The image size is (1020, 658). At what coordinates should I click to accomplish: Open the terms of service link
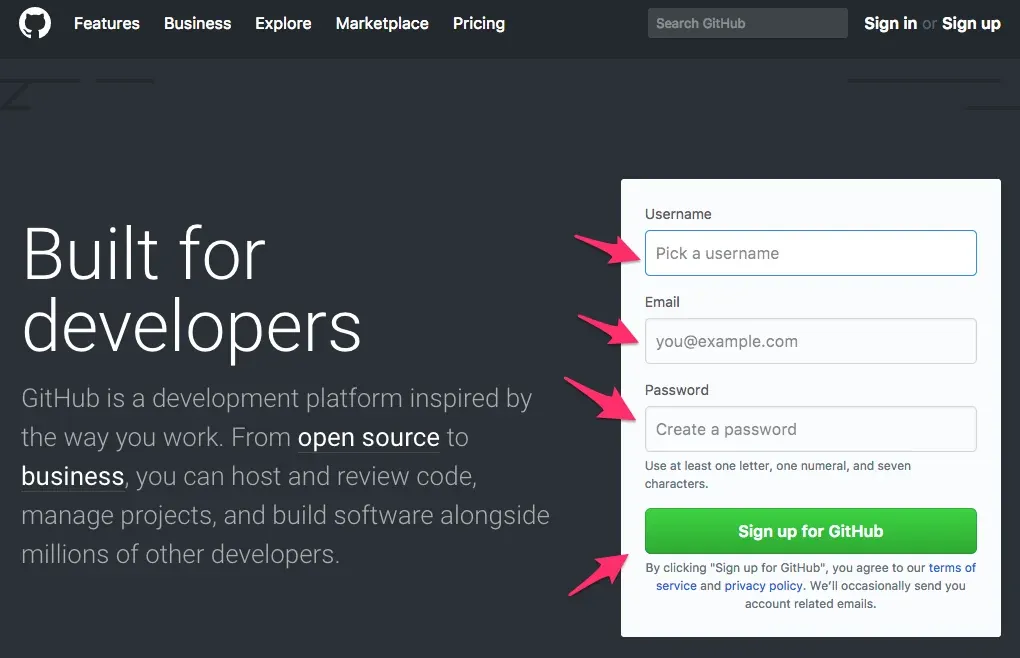coord(952,567)
